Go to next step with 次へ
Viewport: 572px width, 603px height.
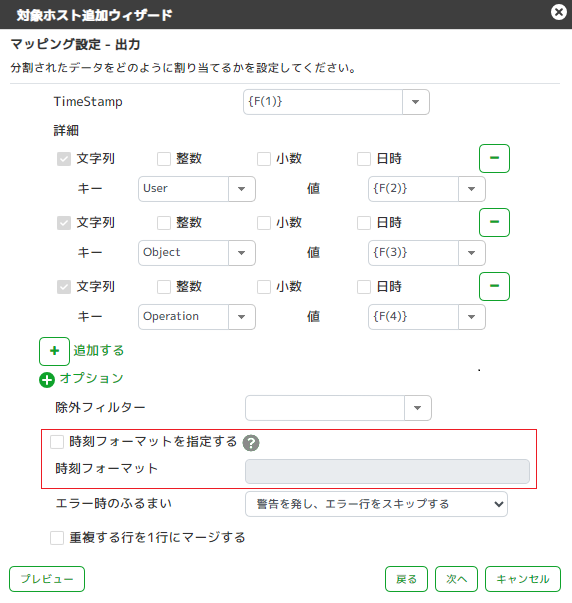pyautogui.click(x=456, y=579)
